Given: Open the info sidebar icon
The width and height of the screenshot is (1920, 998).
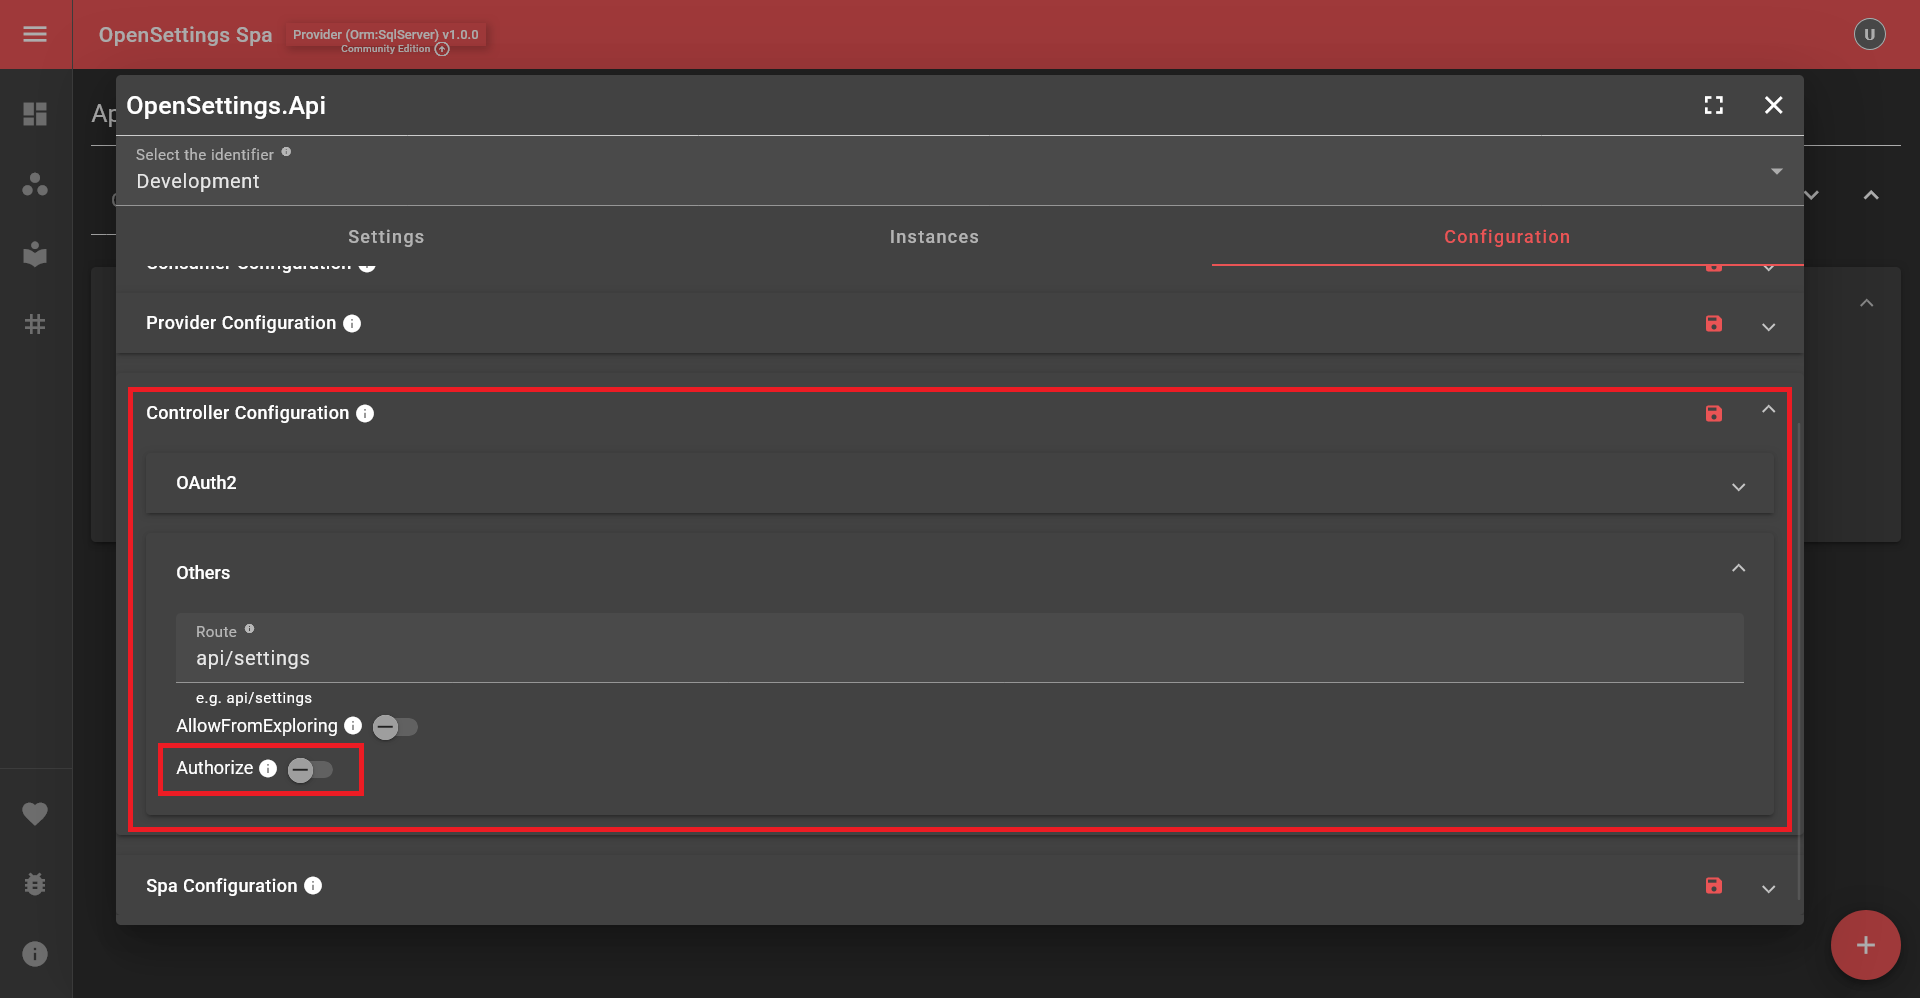Looking at the screenshot, I should 35,953.
